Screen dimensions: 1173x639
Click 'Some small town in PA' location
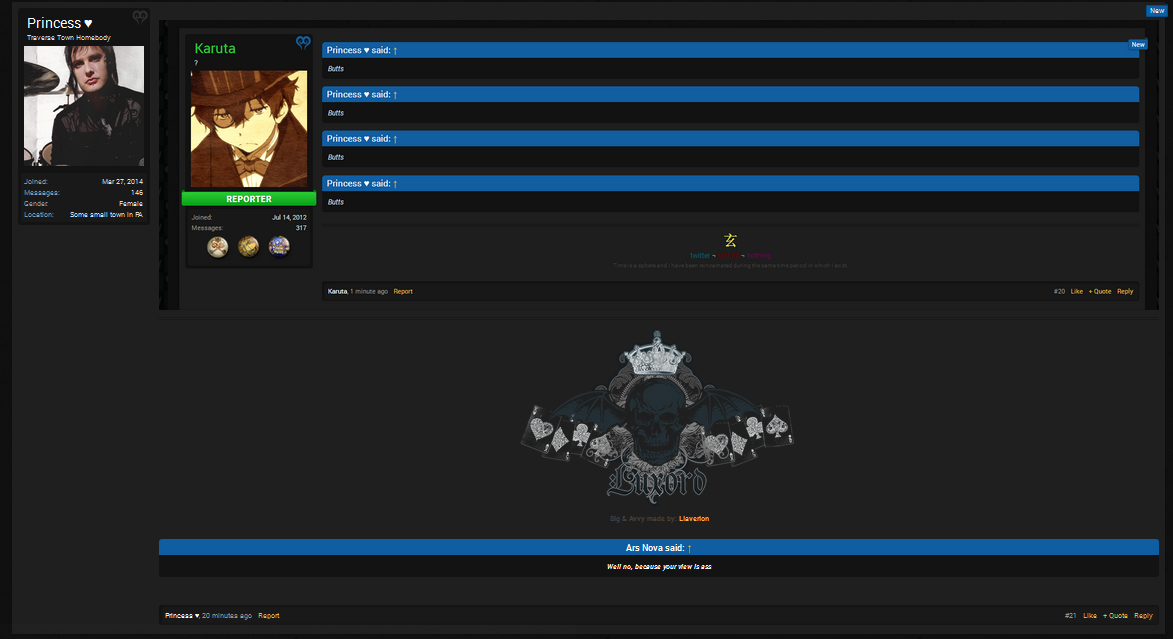[106, 215]
